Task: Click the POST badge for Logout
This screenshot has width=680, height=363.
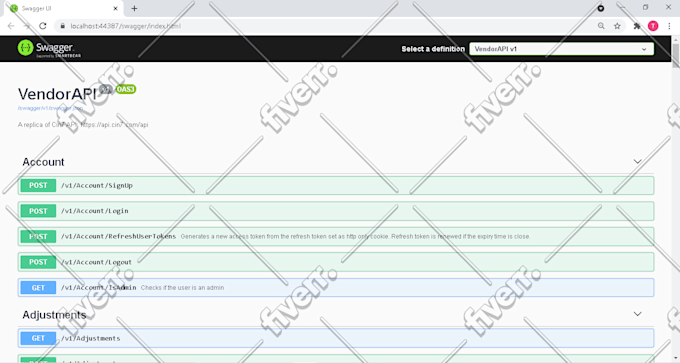Action: [x=38, y=262]
